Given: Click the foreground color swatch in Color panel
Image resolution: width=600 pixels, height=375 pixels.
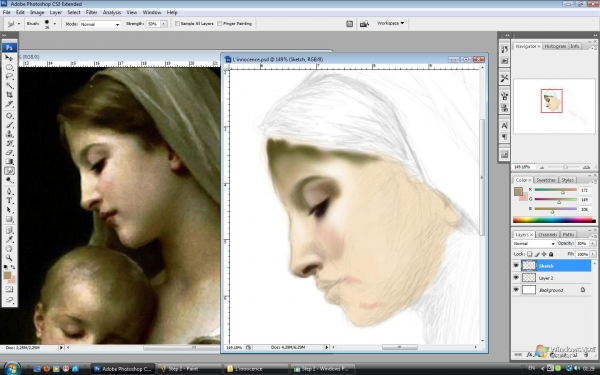Looking at the screenshot, I should tap(518, 192).
